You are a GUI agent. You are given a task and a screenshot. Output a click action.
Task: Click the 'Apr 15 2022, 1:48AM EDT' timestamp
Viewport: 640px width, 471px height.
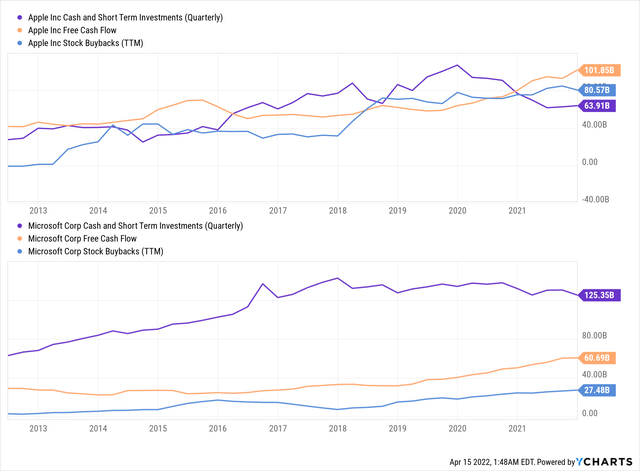pyautogui.click(x=492, y=462)
